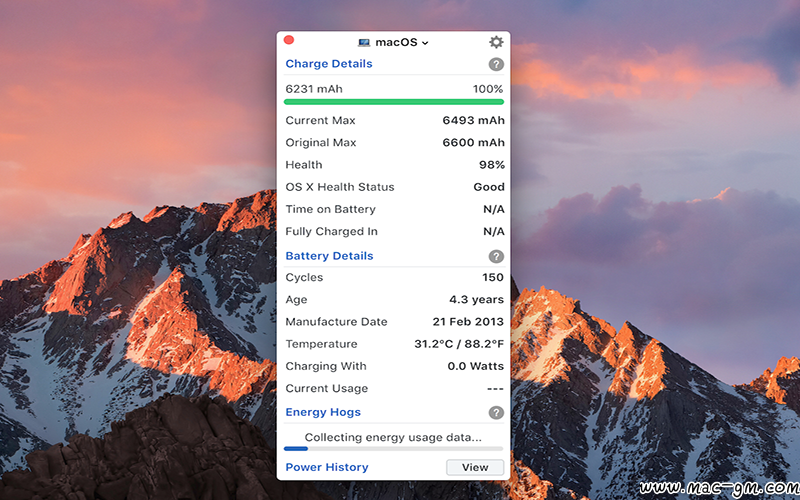Open the settings gear icon

click(x=496, y=42)
